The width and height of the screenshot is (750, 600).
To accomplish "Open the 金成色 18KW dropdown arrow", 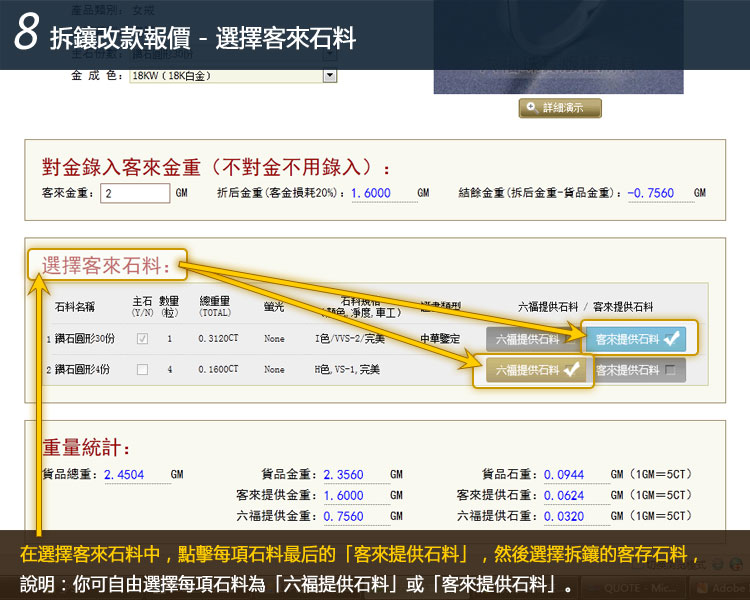I will [330, 76].
